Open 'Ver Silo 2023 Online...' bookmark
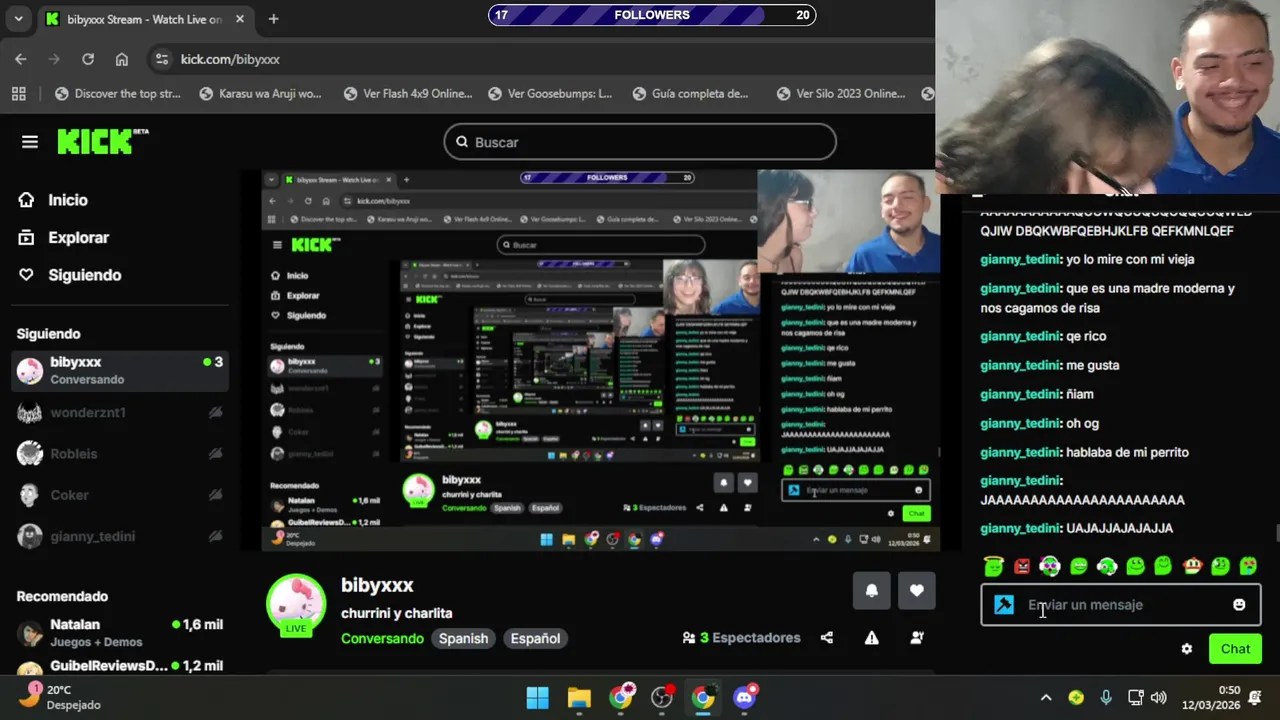Image resolution: width=1280 pixels, height=720 pixels. click(x=841, y=94)
